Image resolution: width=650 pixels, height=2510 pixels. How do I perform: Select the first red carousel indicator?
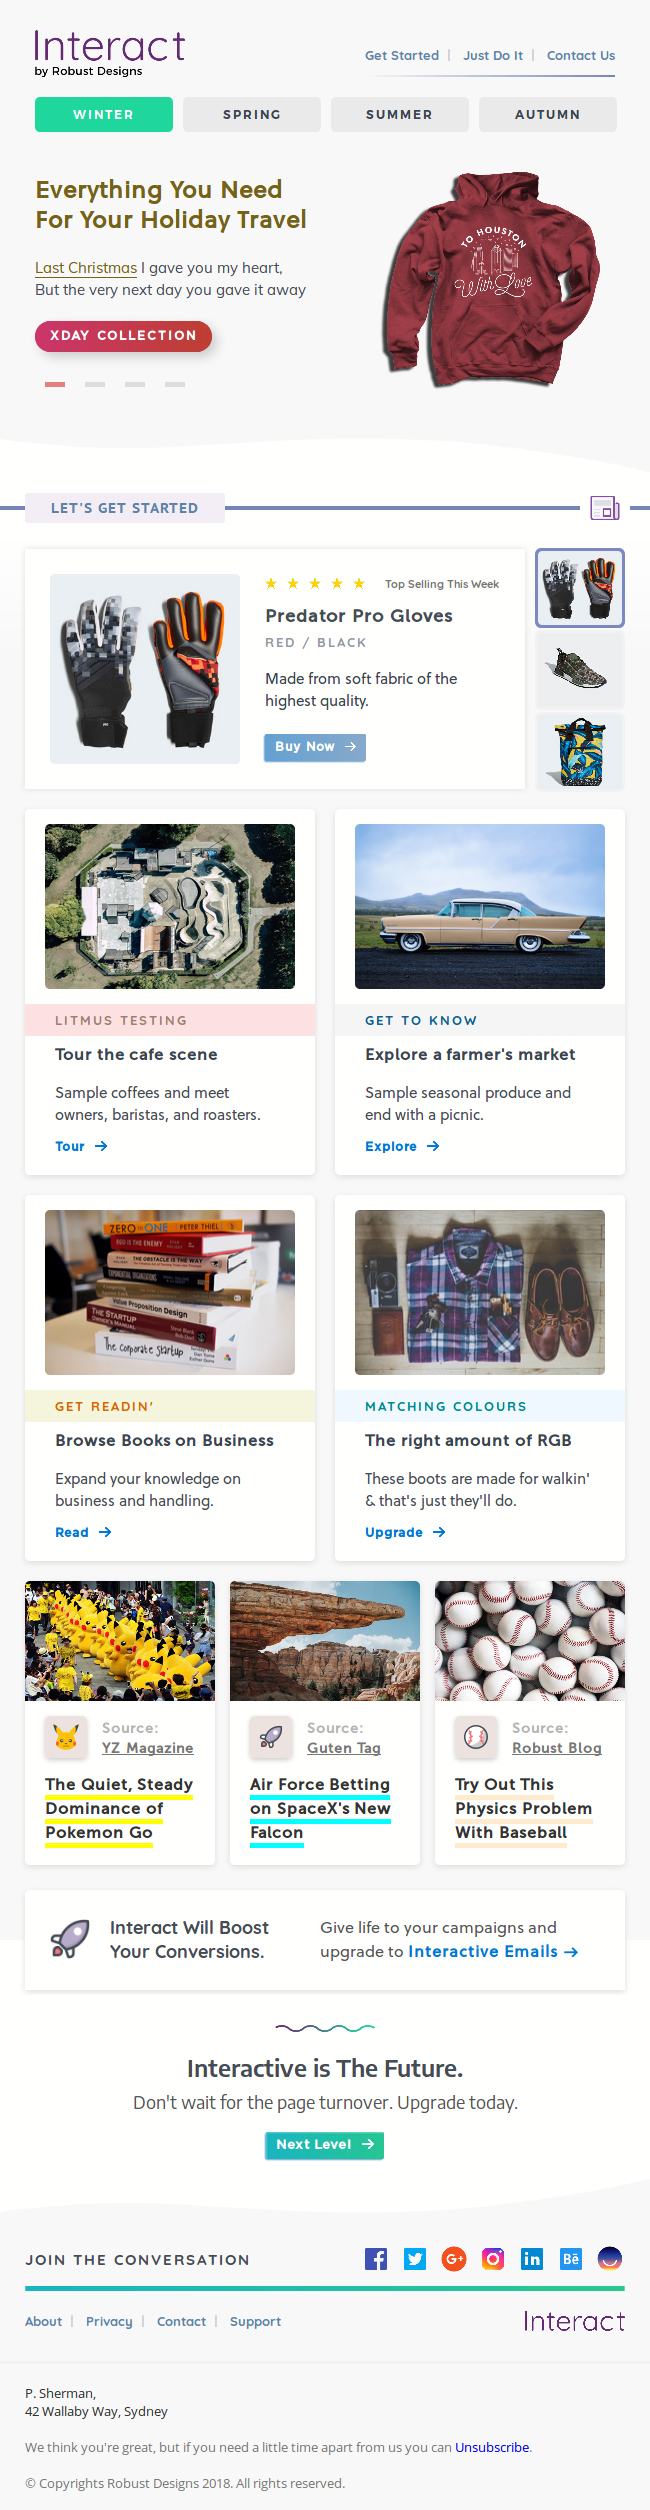55,384
